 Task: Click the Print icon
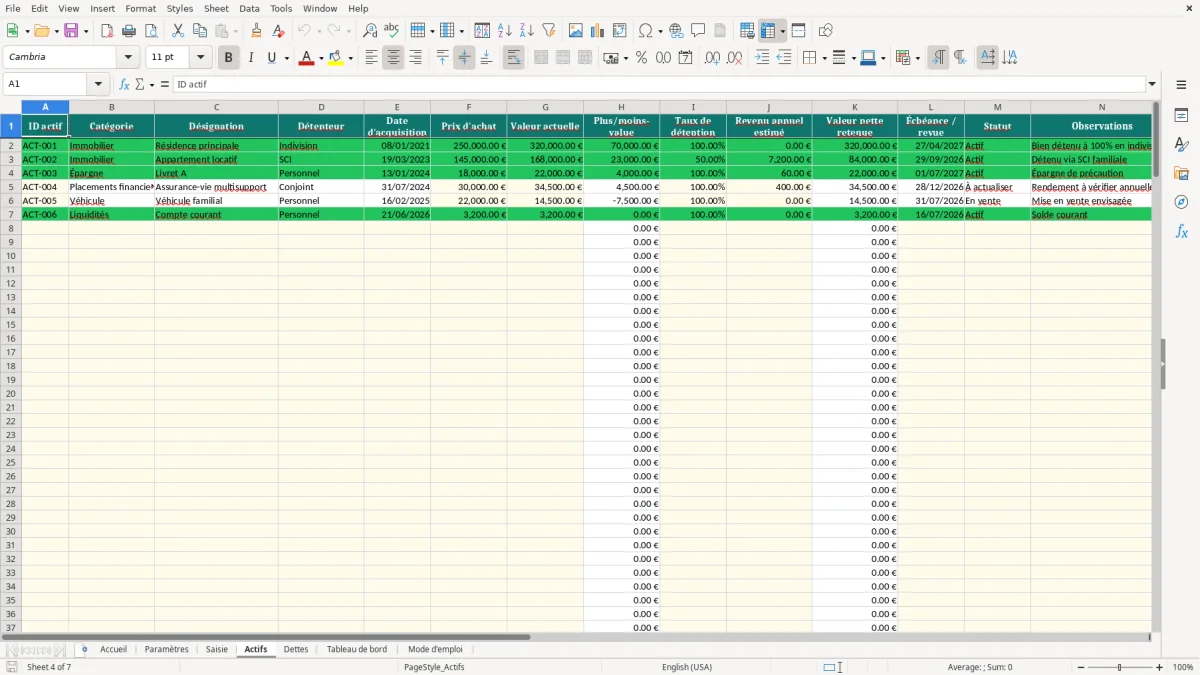[x=129, y=31]
